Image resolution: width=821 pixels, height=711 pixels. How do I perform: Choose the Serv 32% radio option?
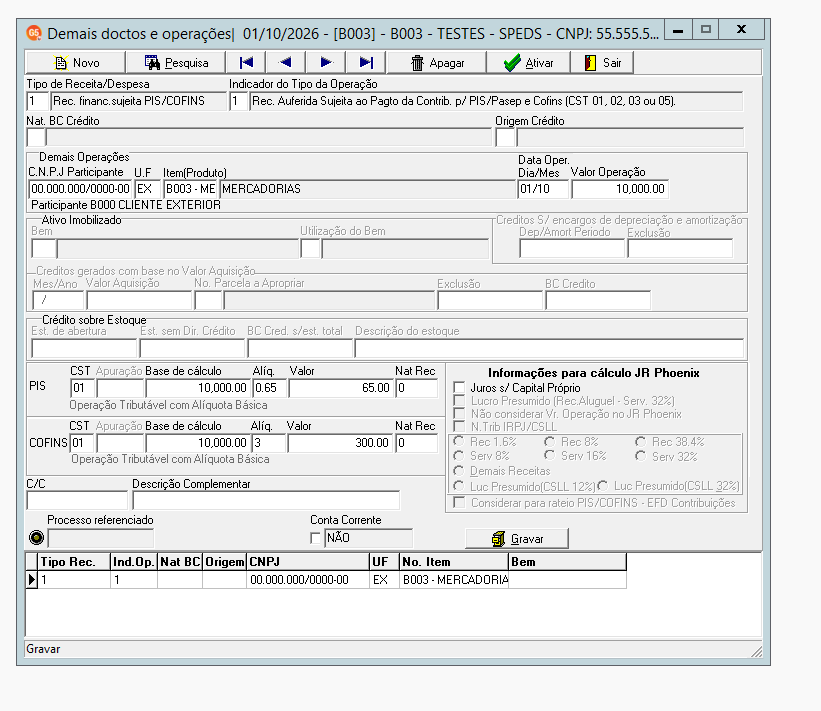pyautogui.click(x=640, y=456)
